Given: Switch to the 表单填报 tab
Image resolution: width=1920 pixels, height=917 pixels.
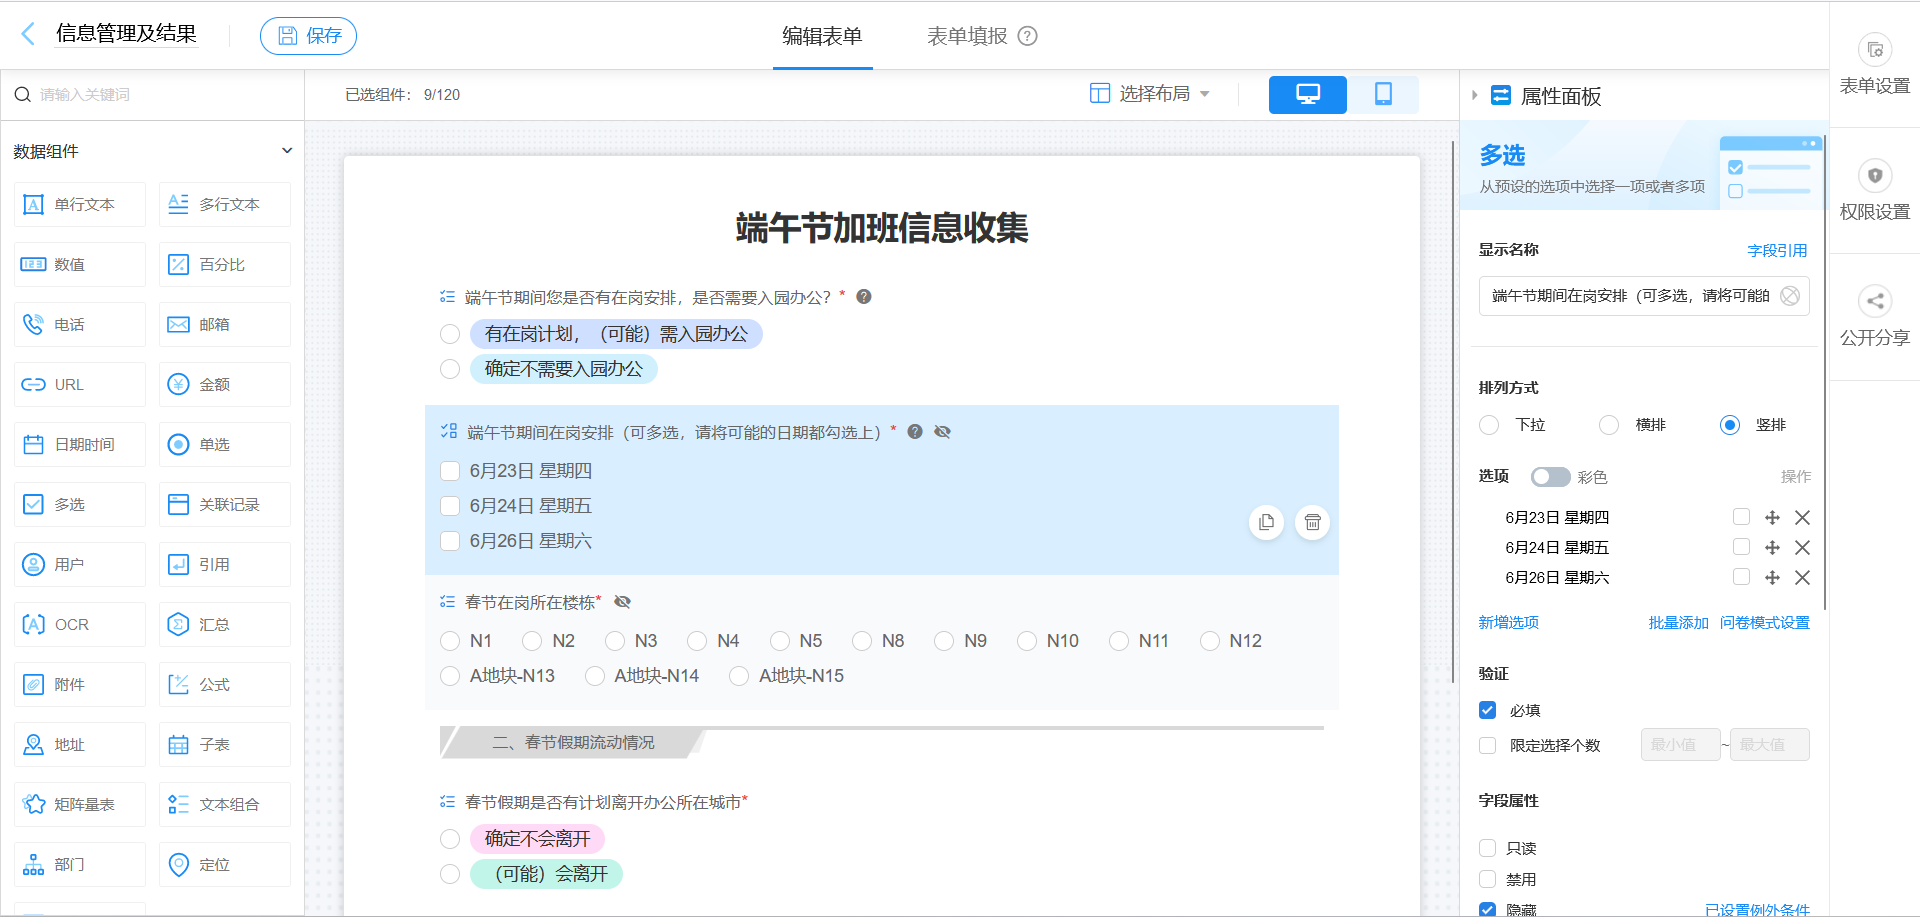Looking at the screenshot, I should coord(966,35).
